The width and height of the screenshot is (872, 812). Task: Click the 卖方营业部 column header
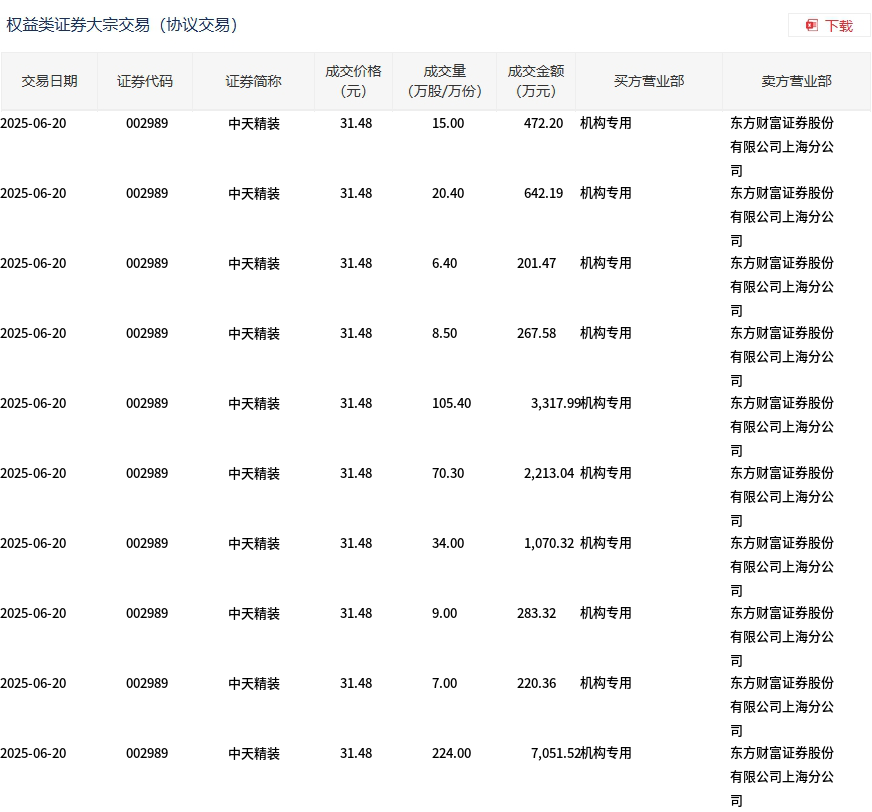796,81
